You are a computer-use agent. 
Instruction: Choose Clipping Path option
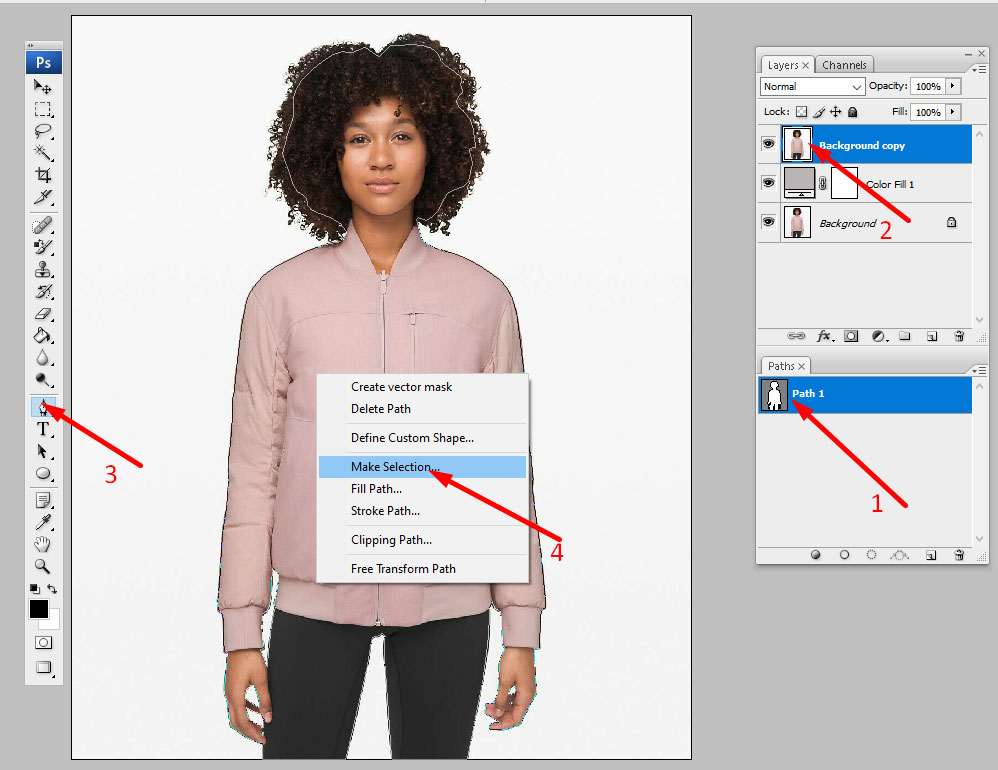[x=423, y=540]
